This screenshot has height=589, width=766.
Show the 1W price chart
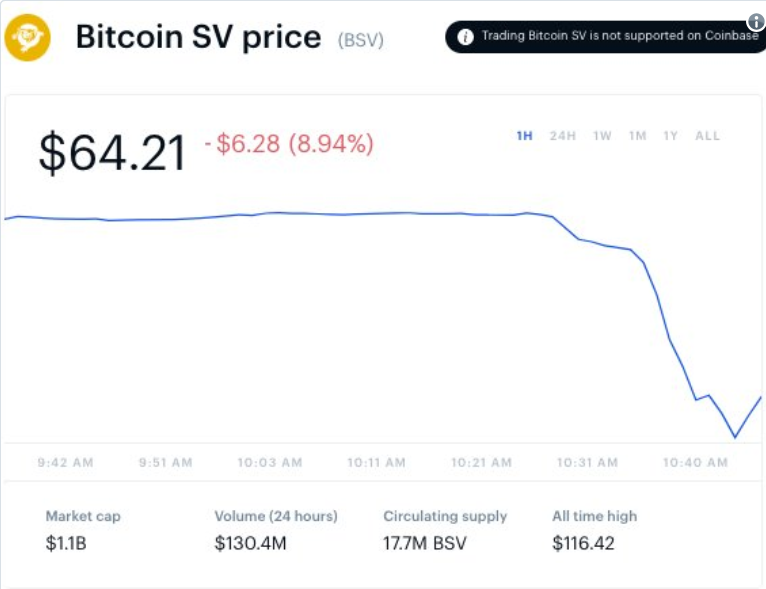pos(602,136)
